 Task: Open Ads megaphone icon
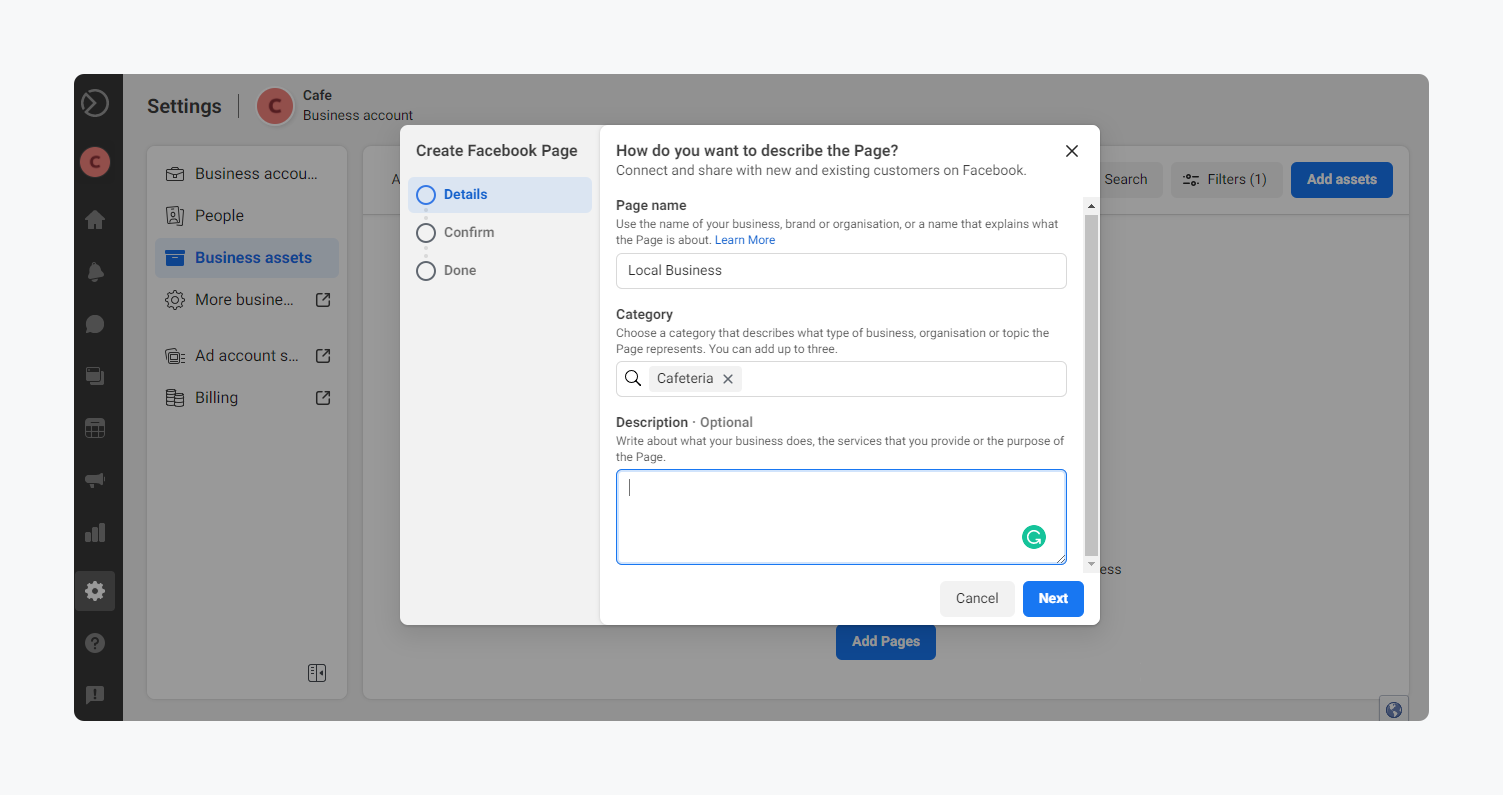coord(95,480)
